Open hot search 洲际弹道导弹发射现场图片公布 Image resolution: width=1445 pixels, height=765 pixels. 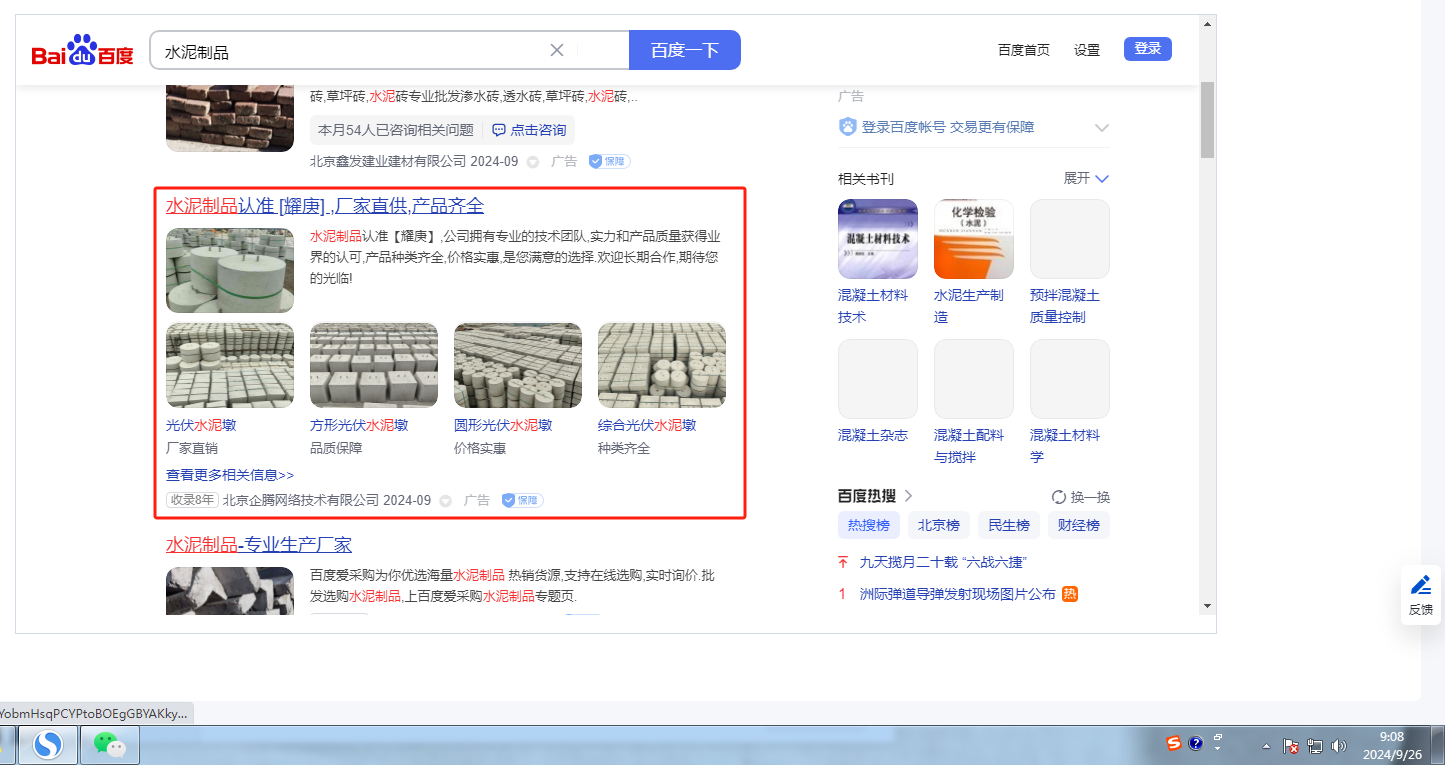pyautogui.click(x=958, y=594)
